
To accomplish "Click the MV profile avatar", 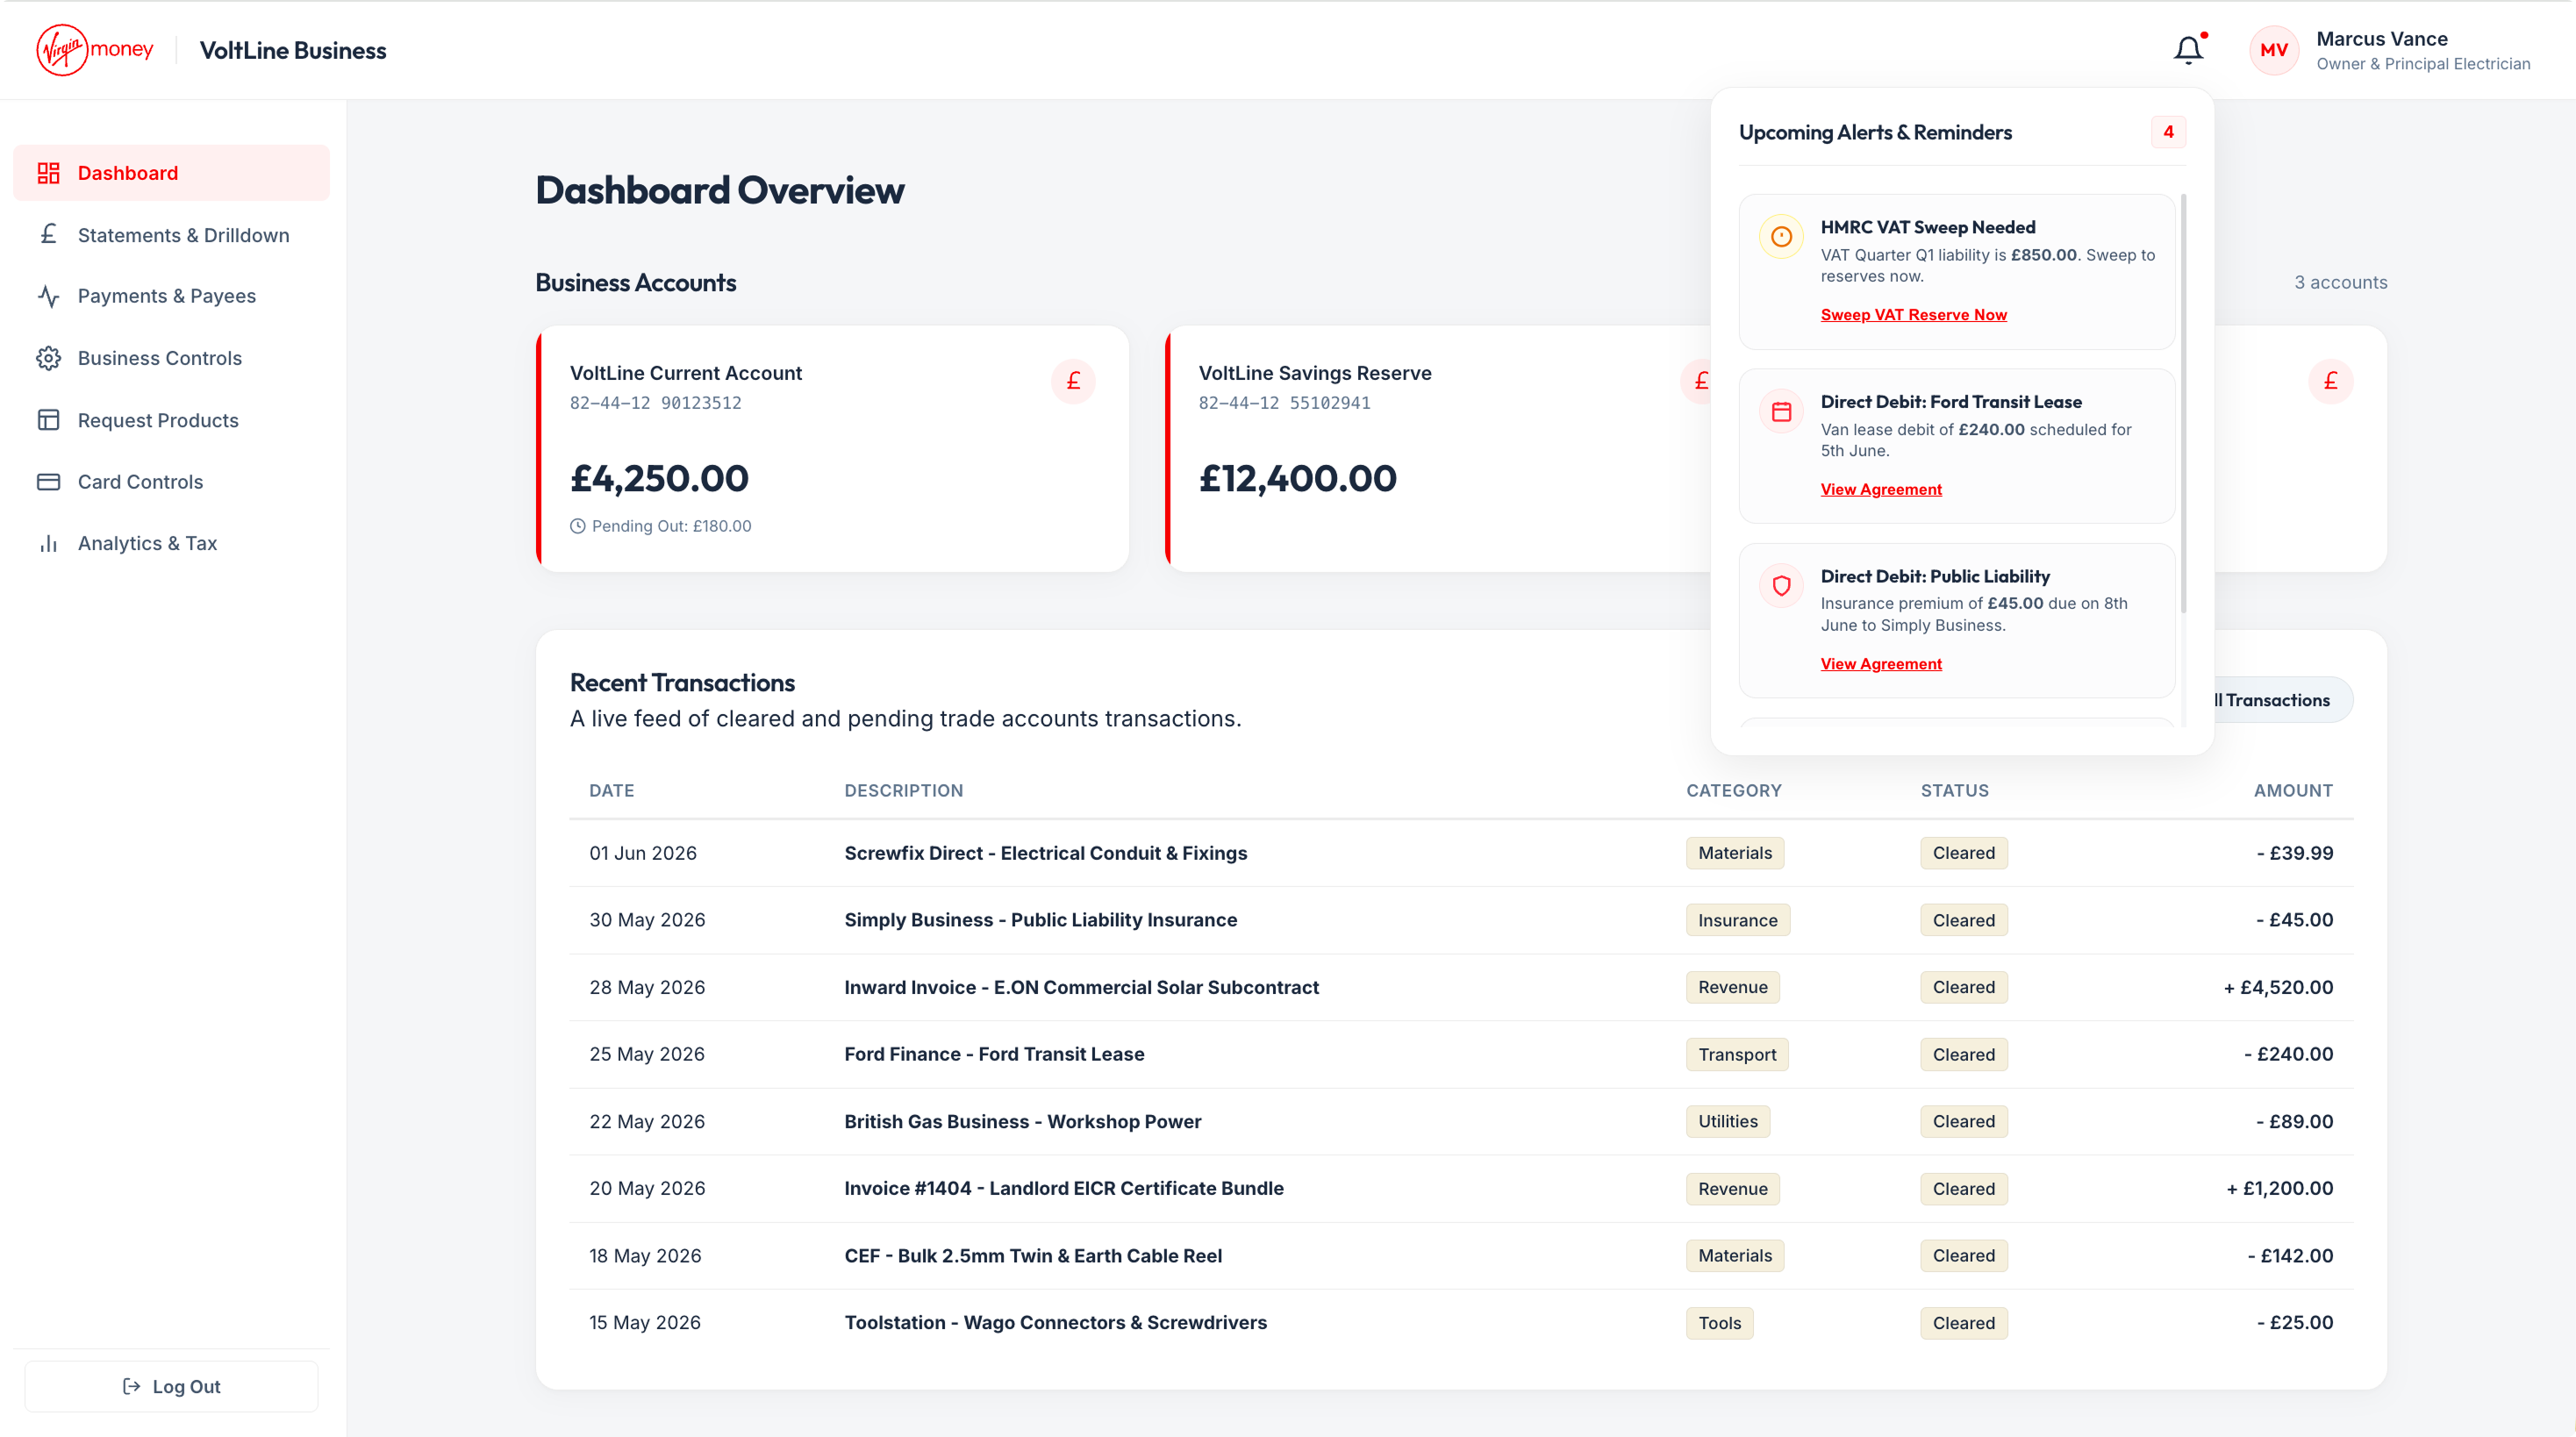I will tap(2274, 50).
